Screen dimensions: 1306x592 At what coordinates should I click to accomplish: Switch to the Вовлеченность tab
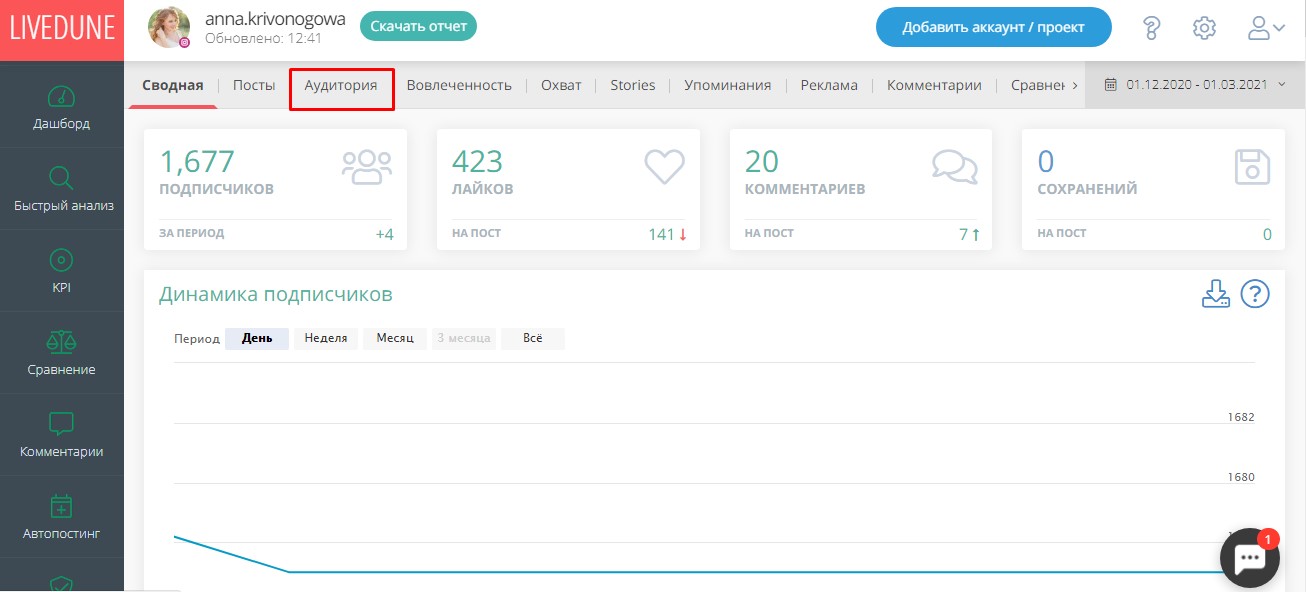click(459, 85)
